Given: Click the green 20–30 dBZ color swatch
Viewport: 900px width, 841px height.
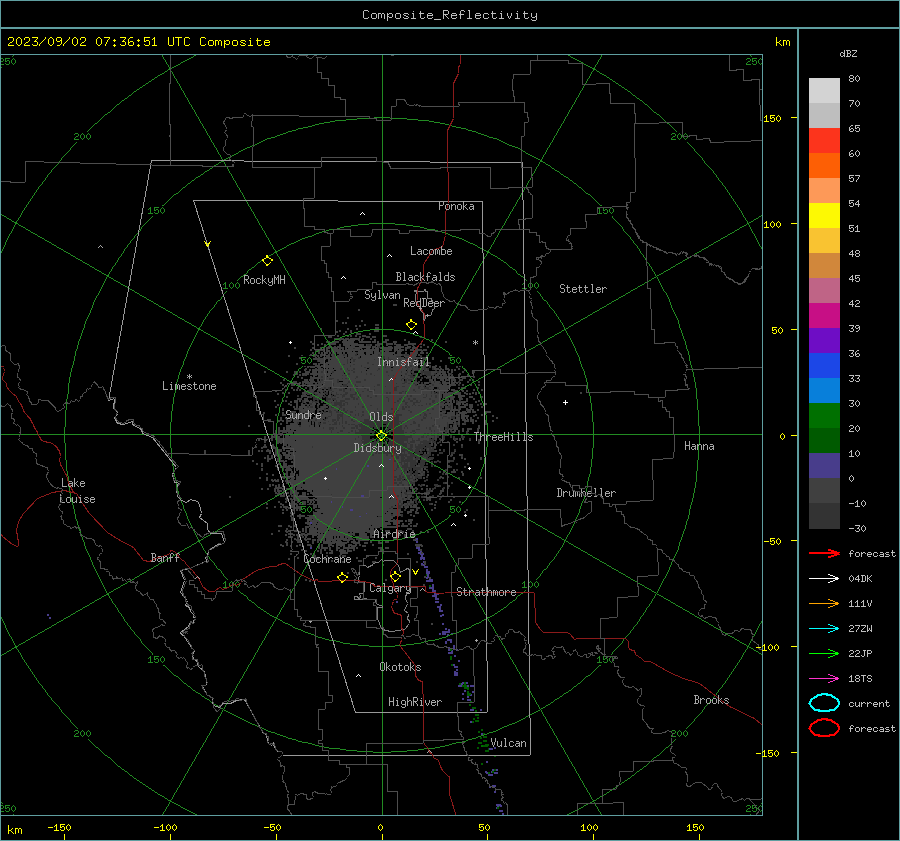Looking at the screenshot, I should (x=824, y=416).
